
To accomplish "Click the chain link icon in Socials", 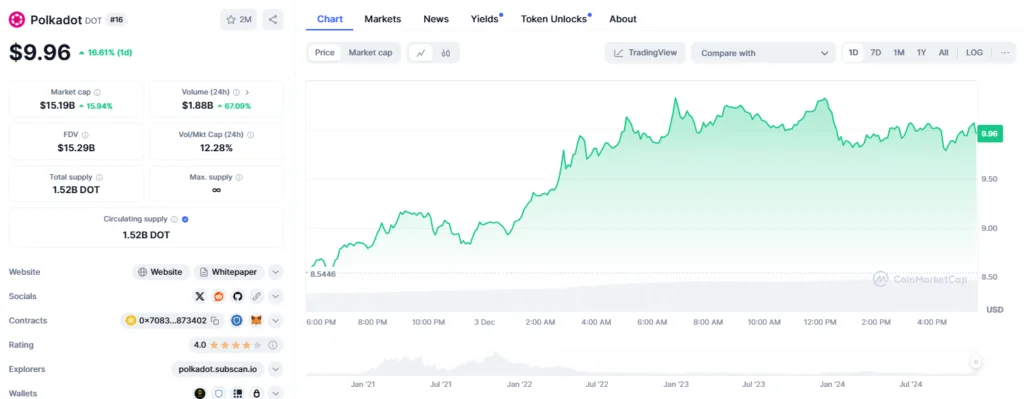I will (x=257, y=296).
